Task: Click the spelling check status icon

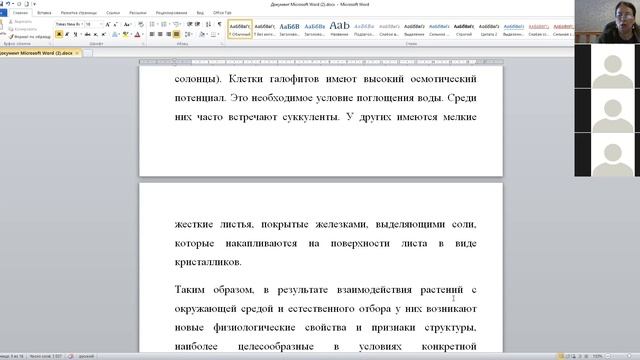Action: coord(70,356)
